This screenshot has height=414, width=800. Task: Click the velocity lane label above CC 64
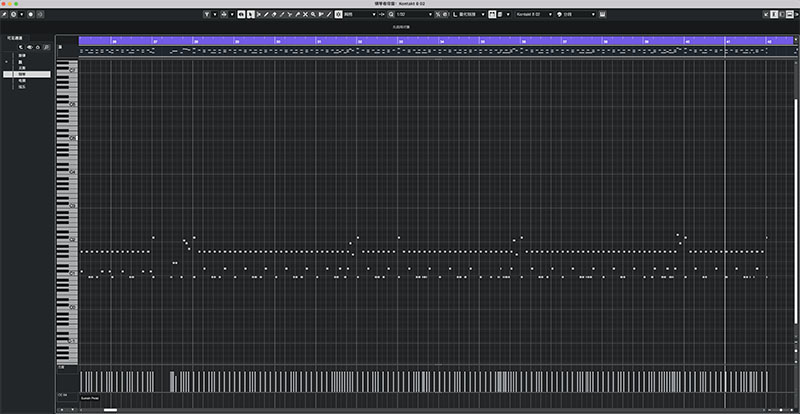tap(61, 367)
